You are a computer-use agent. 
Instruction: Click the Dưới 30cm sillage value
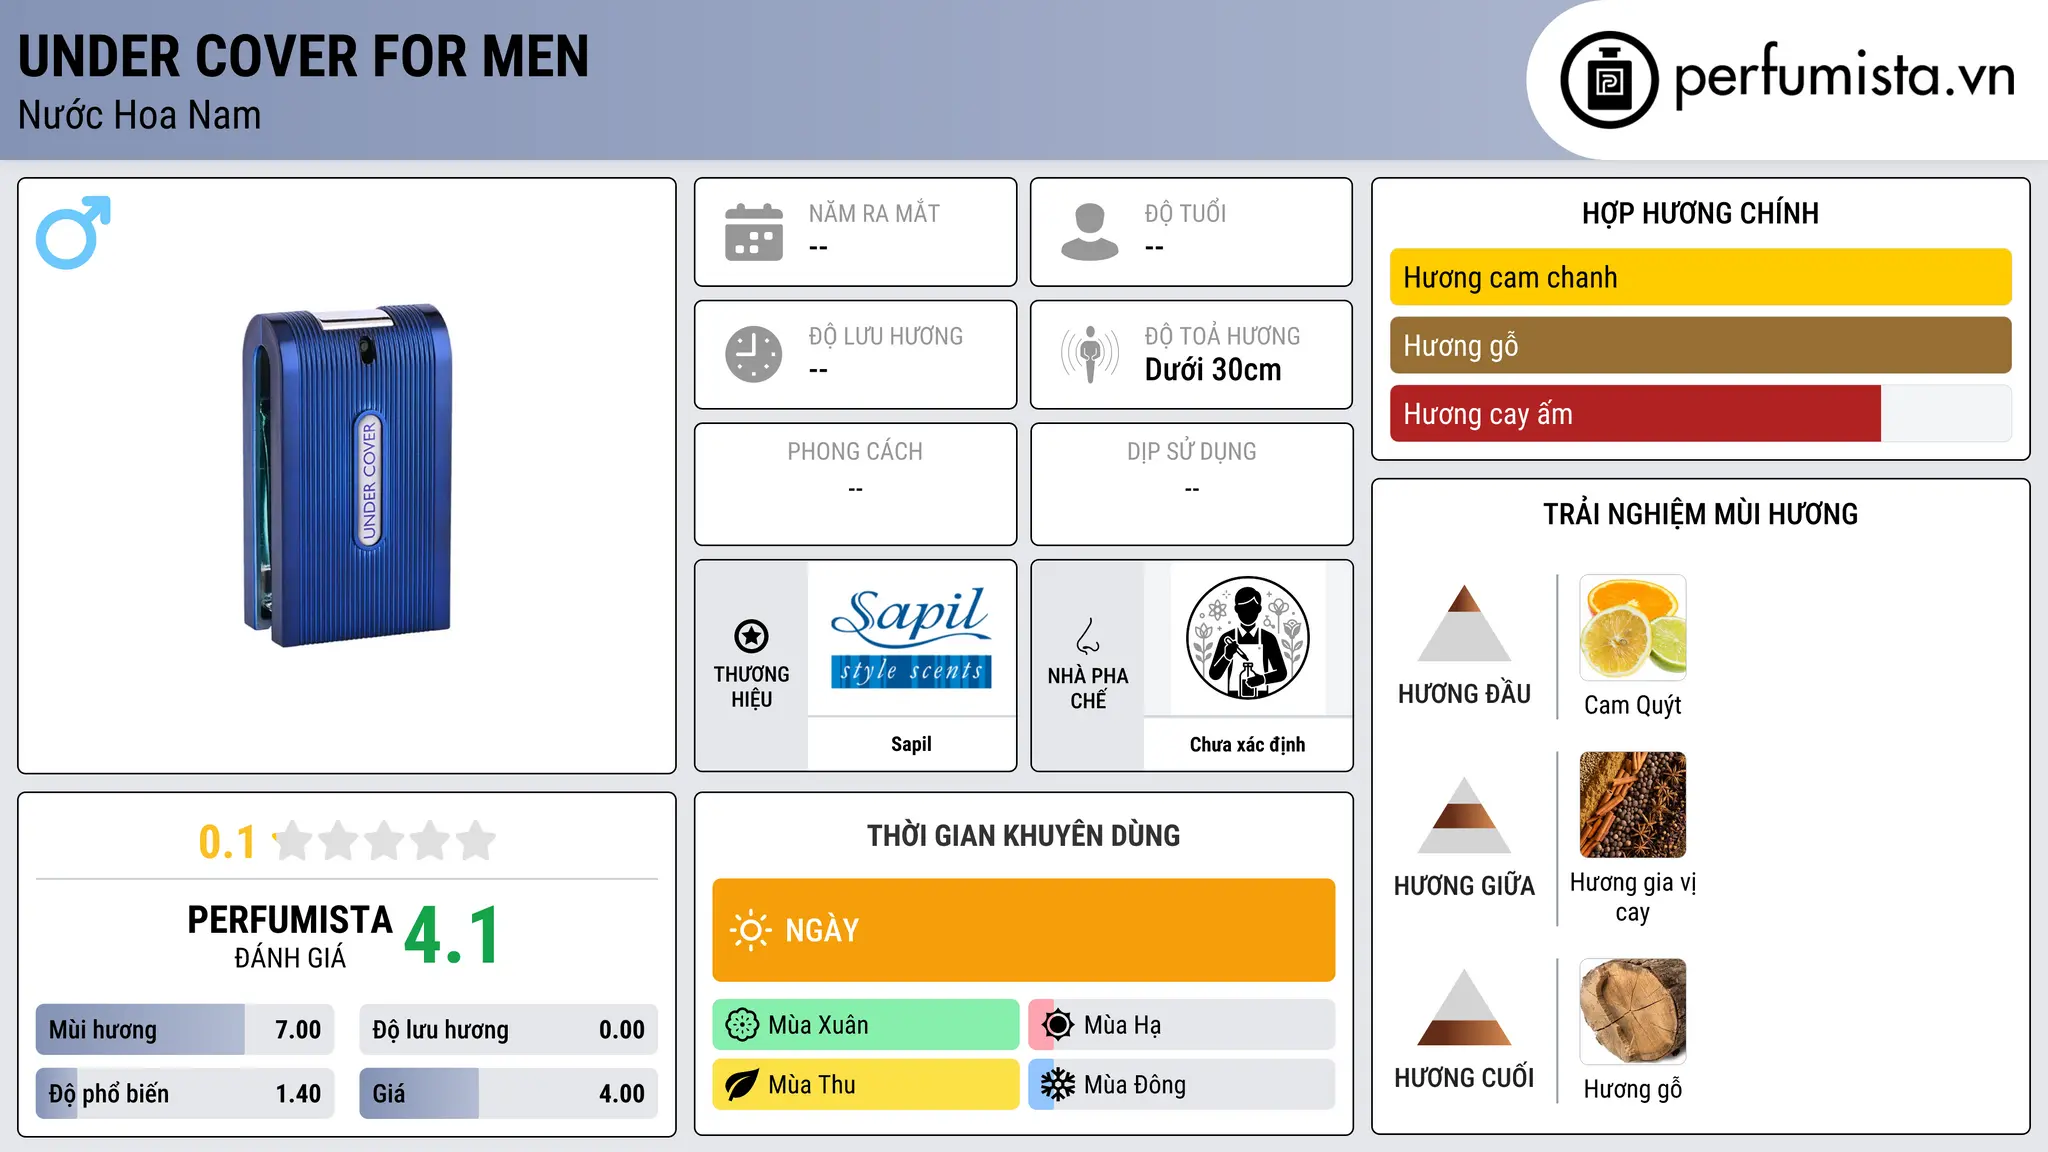click(x=1213, y=370)
